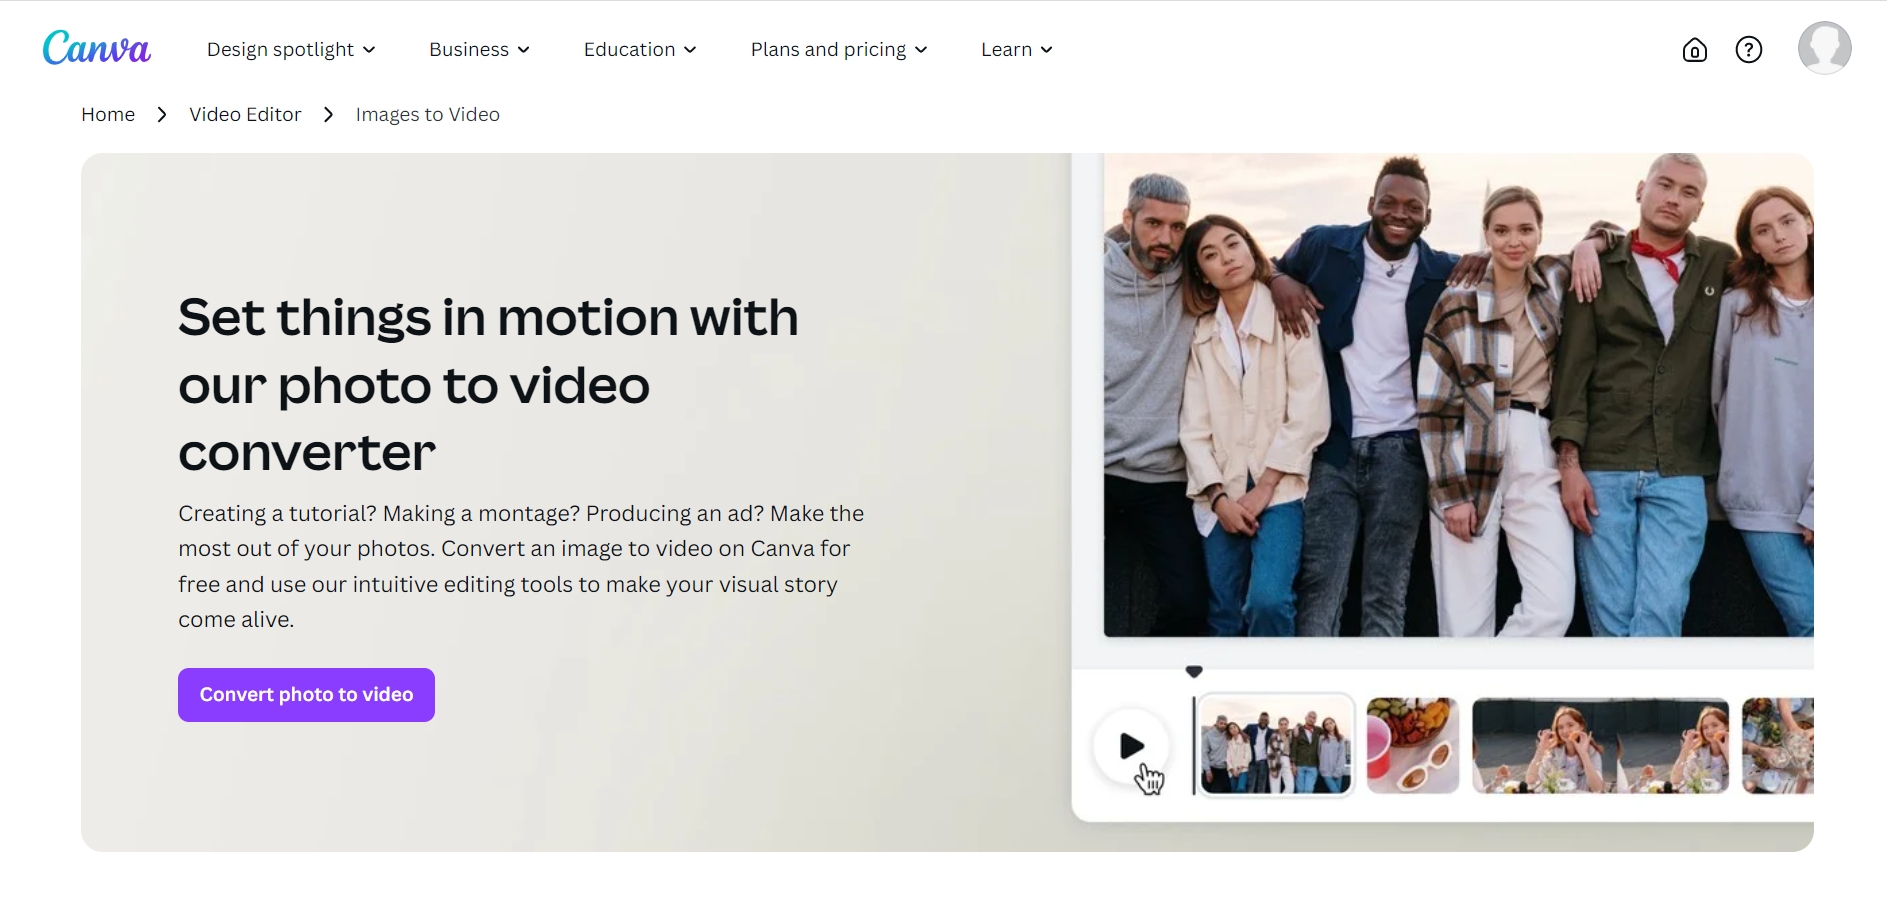The width and height of the screenshot is (1887, 901).
Task: Play the preview with the play button
Action: coord(1131,746)
